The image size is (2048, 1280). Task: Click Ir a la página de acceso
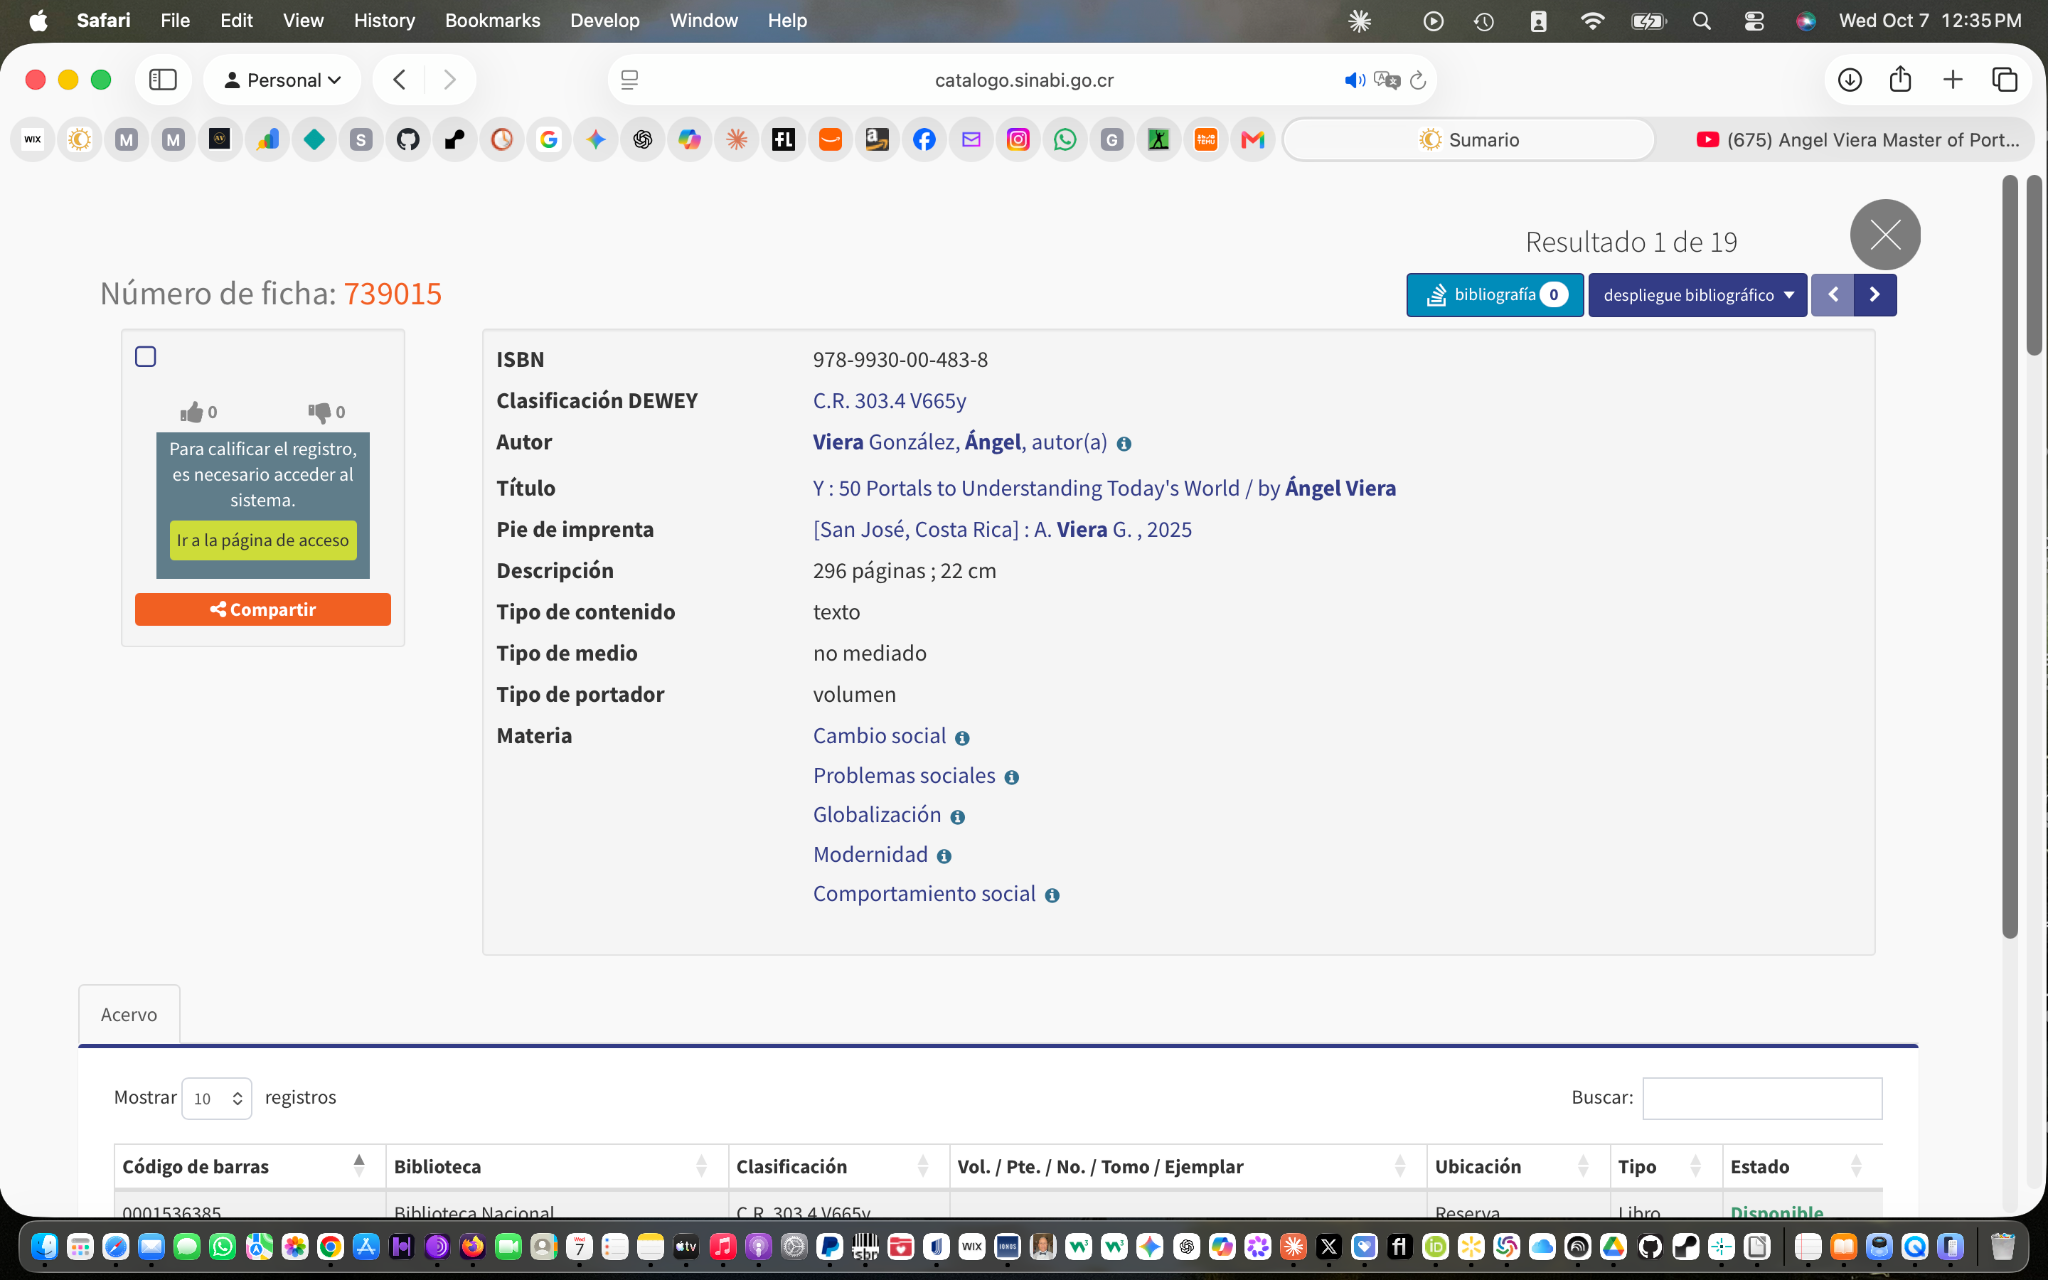[263, 540]
